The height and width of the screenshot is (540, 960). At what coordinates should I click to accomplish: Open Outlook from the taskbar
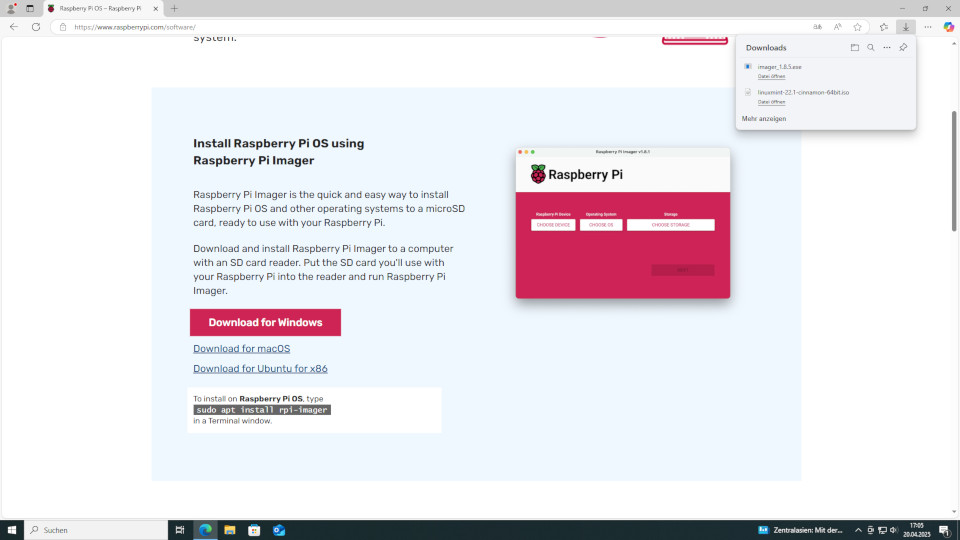pos(279,530)
